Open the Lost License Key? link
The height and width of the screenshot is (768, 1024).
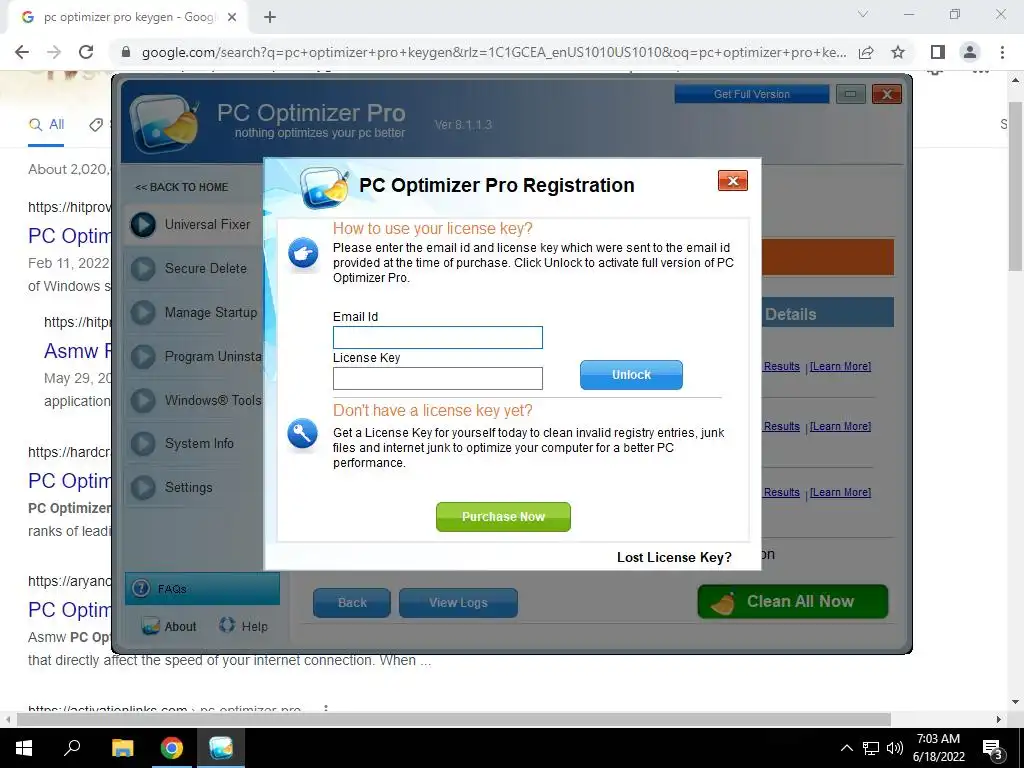[x=674, y=557]
